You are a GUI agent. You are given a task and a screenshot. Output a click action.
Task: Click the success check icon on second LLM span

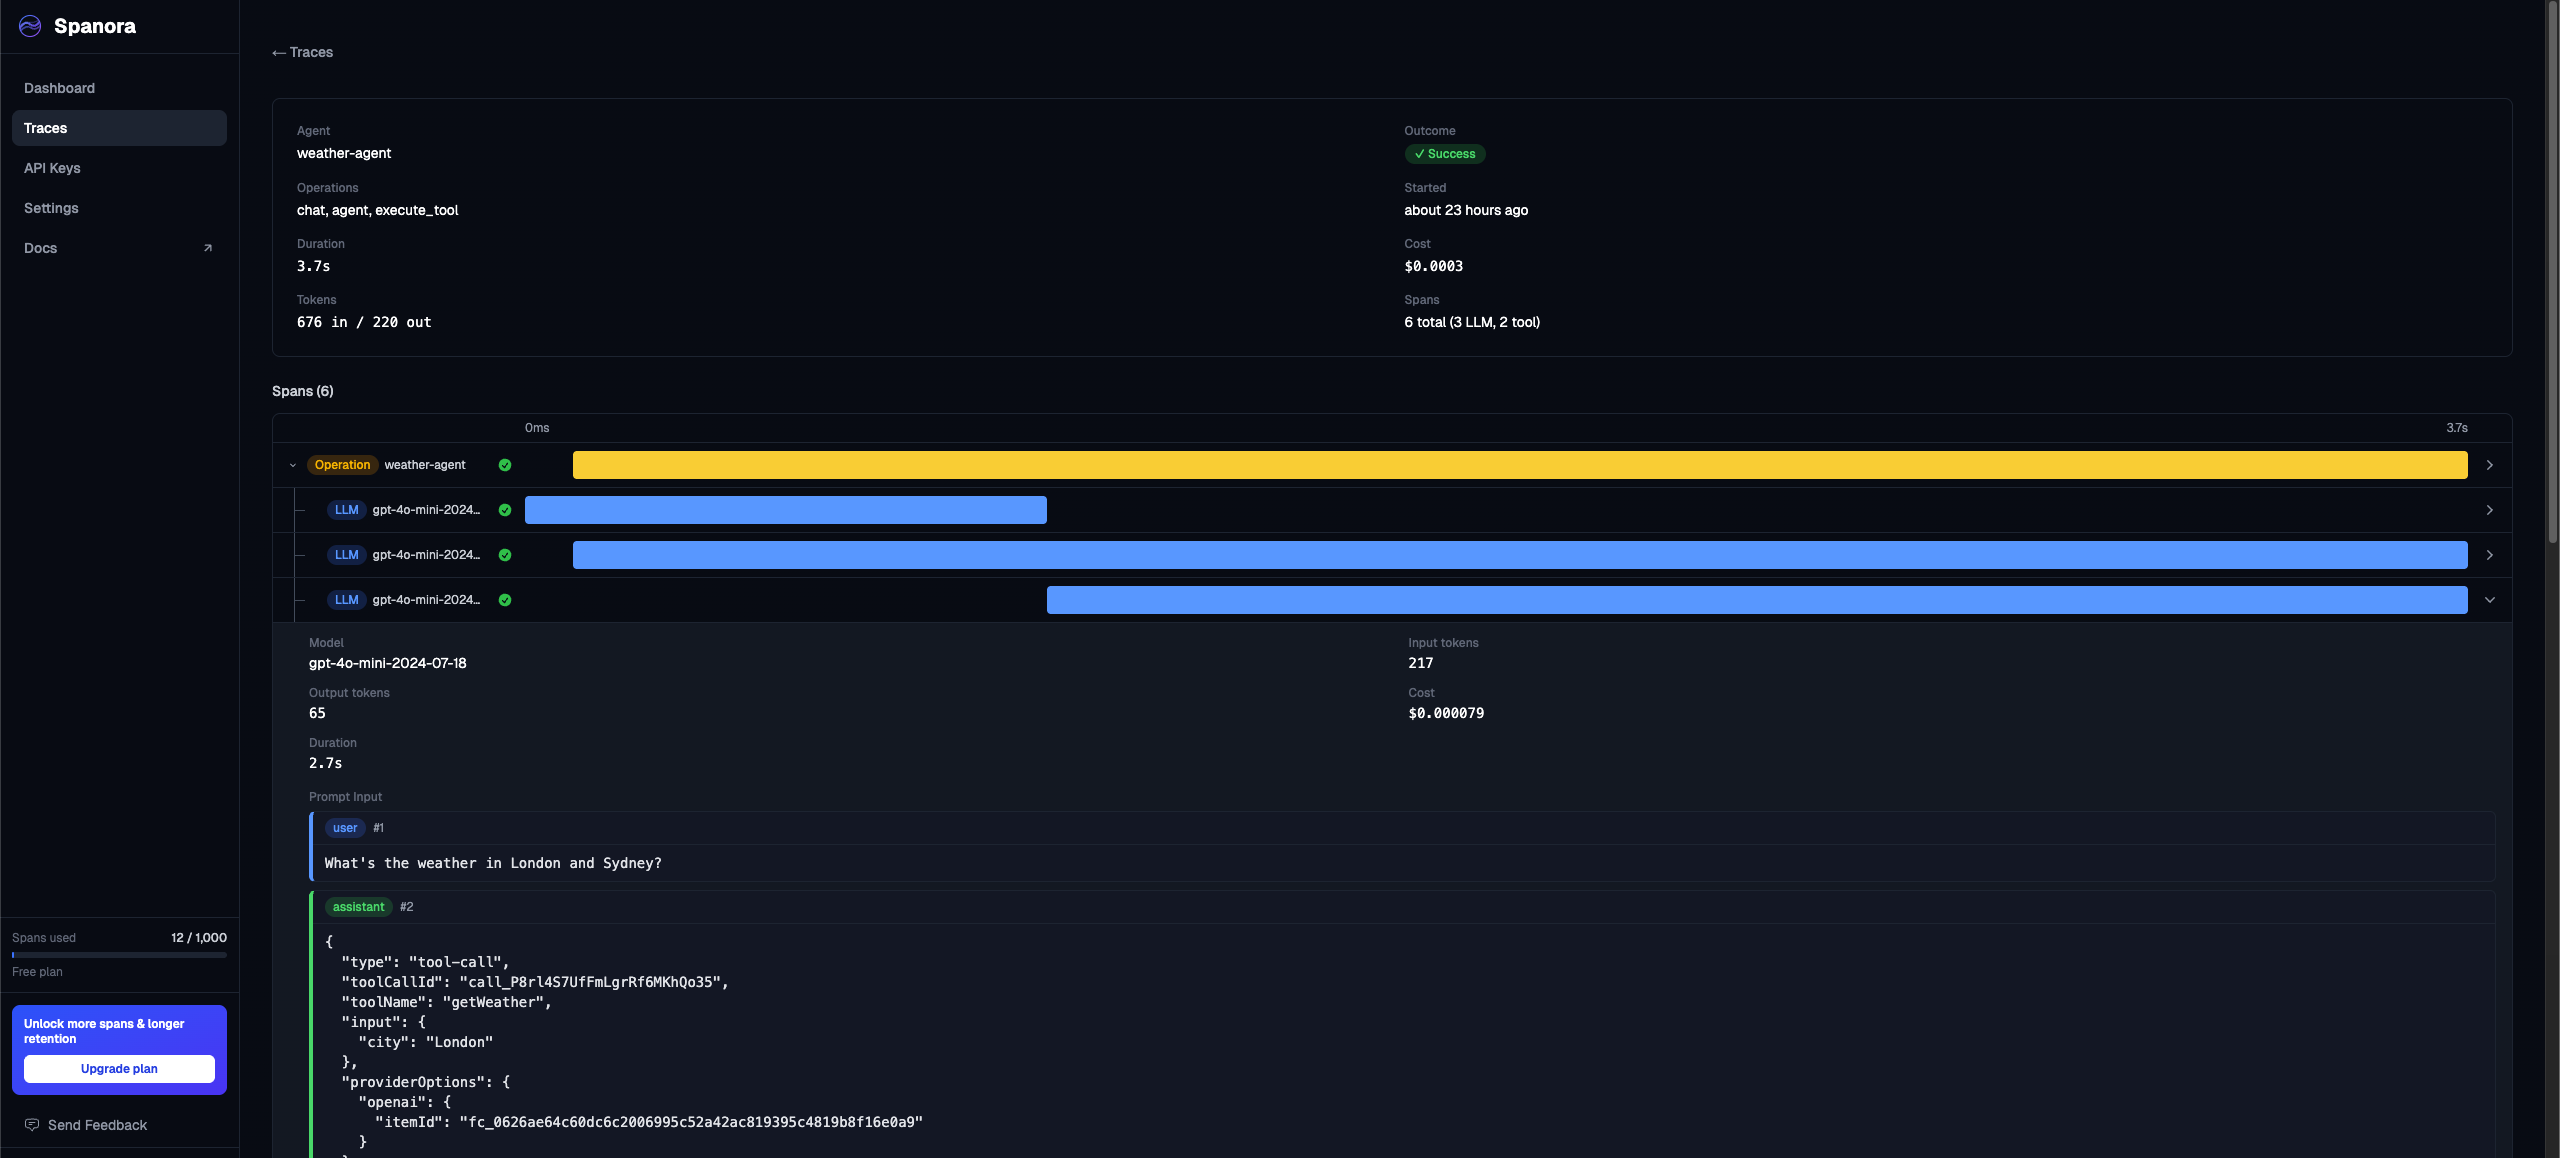pyautogui.click(x=505, y=555)
